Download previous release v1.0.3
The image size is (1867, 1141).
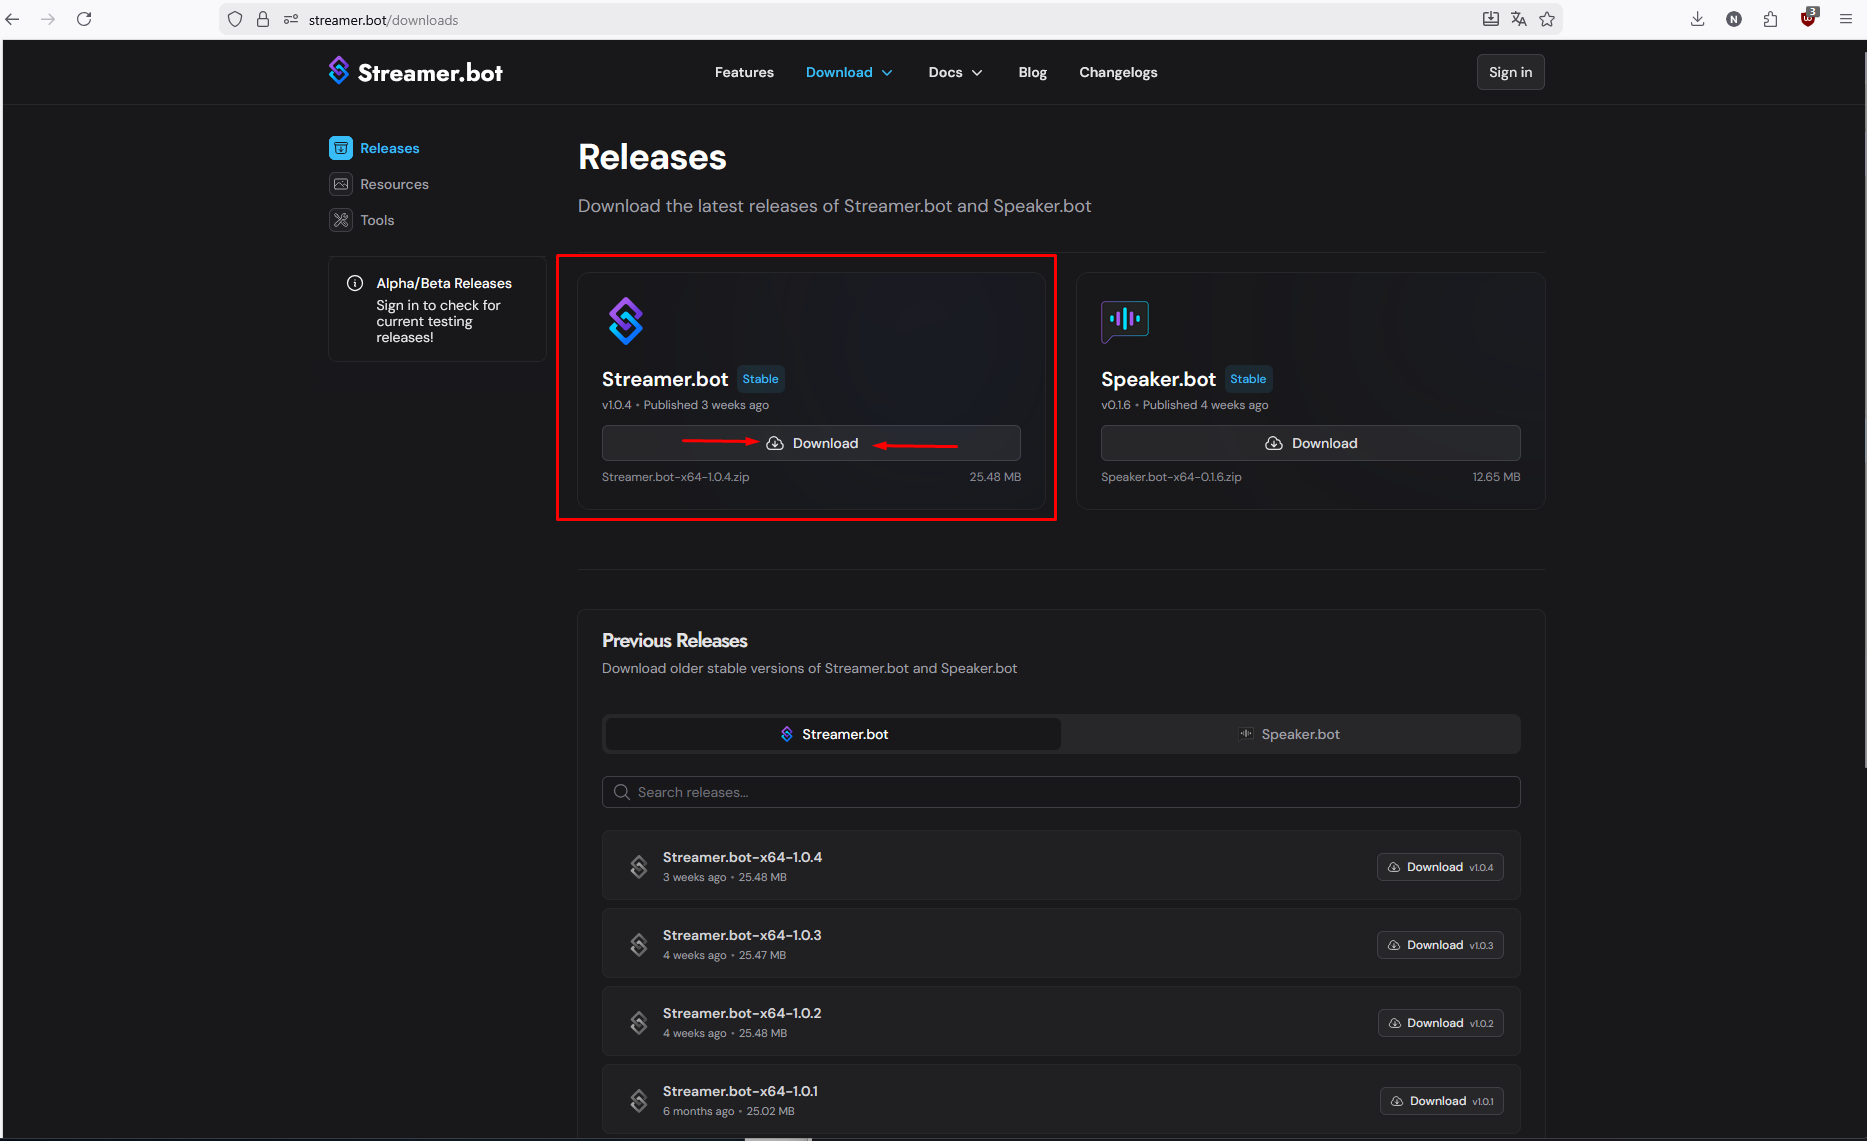(x=1440, y=945)
